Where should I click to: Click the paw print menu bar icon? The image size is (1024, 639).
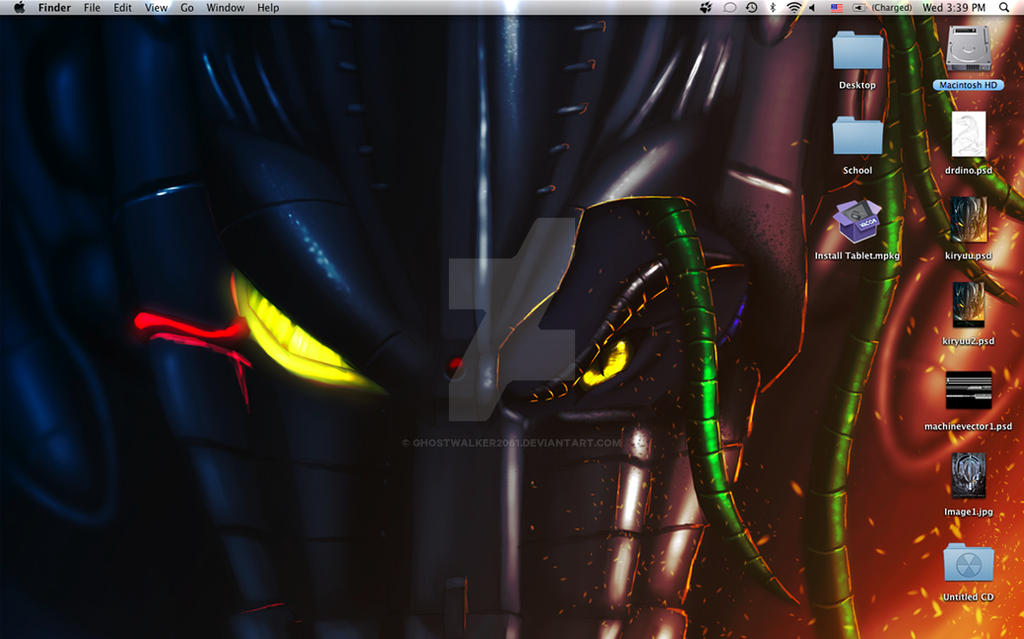pyautogui.click(x=706, y=8)
